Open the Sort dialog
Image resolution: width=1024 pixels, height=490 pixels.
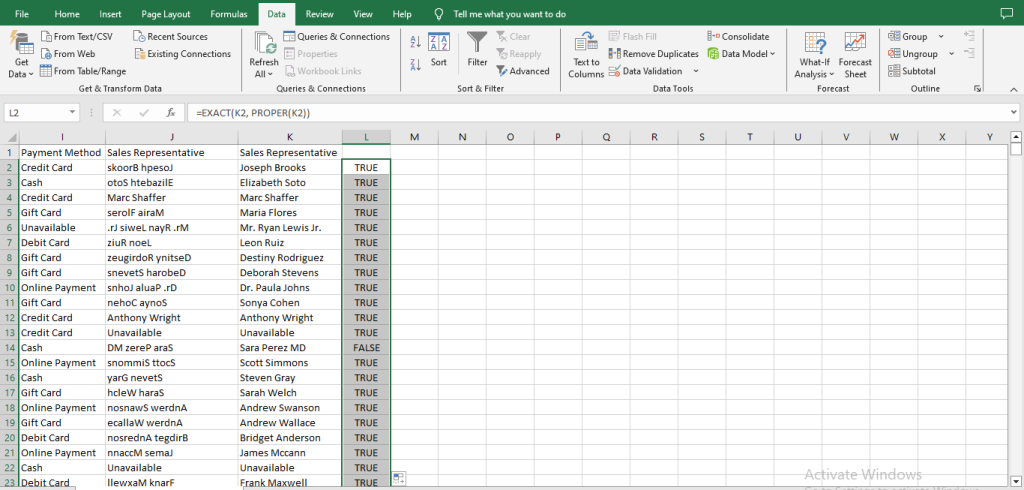pos(439,50)
